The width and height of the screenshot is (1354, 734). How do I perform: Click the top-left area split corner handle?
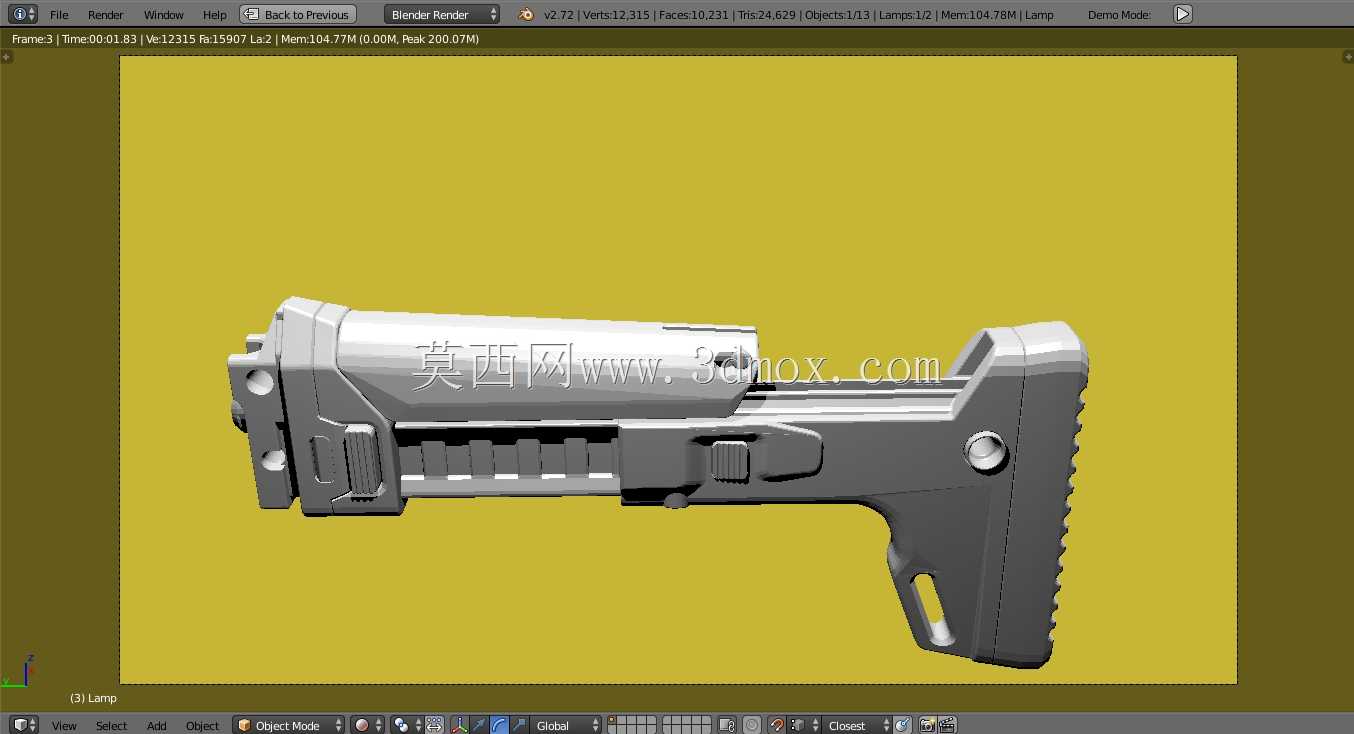pos(6,57)
